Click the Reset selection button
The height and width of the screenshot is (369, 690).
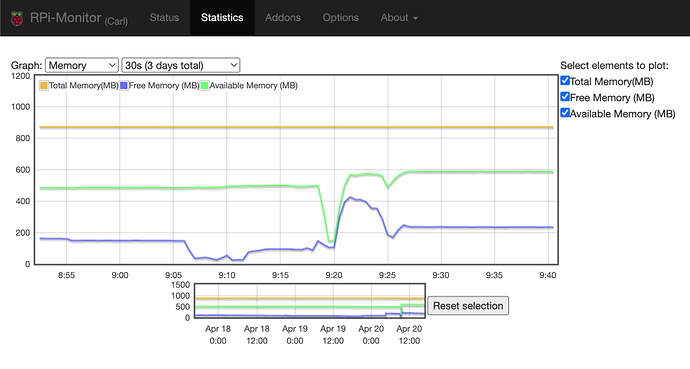[468, 306]
